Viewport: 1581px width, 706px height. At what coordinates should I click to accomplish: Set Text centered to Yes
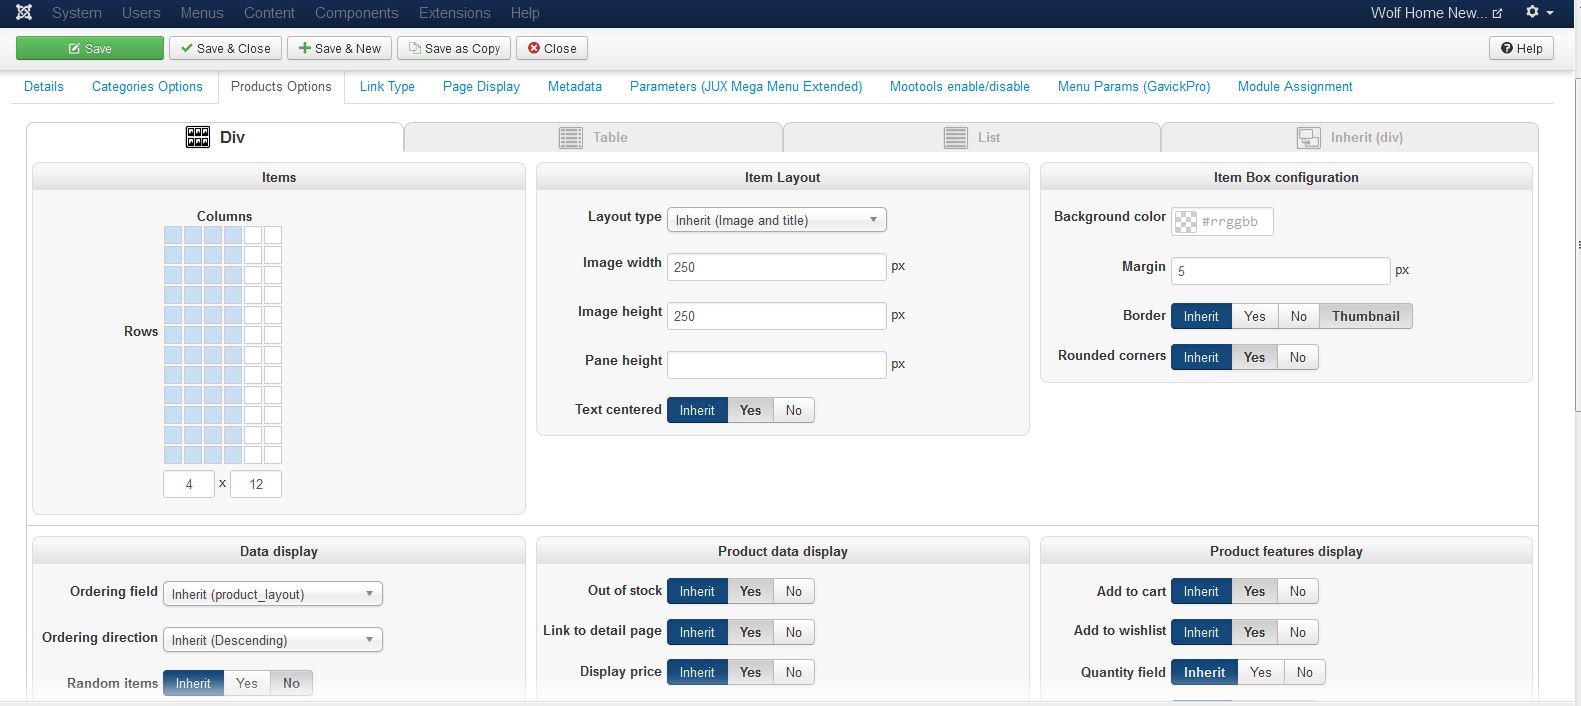coord(750,410)
